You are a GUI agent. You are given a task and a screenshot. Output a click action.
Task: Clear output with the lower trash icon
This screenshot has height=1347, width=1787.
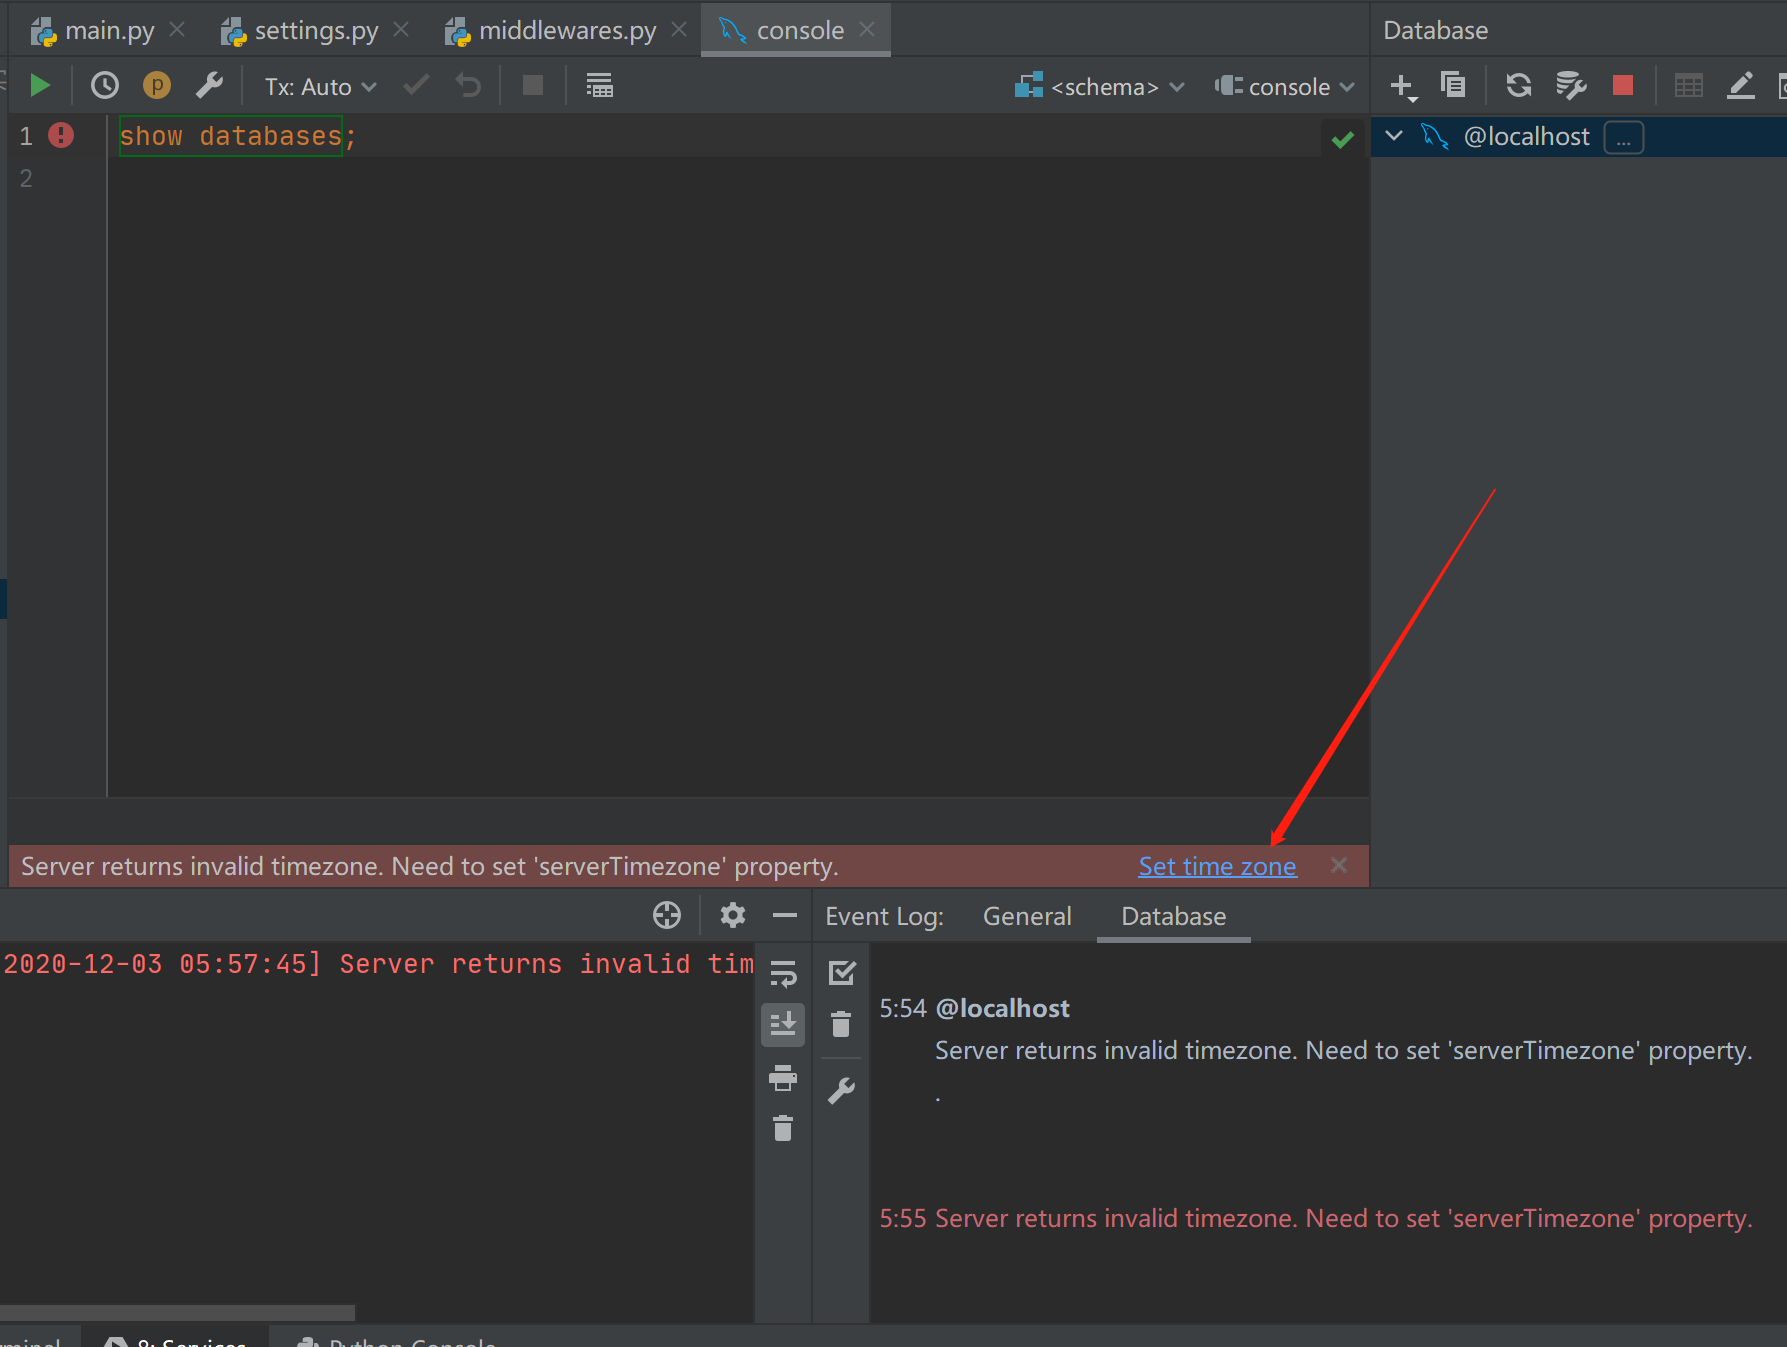[x=783, y=1129]
